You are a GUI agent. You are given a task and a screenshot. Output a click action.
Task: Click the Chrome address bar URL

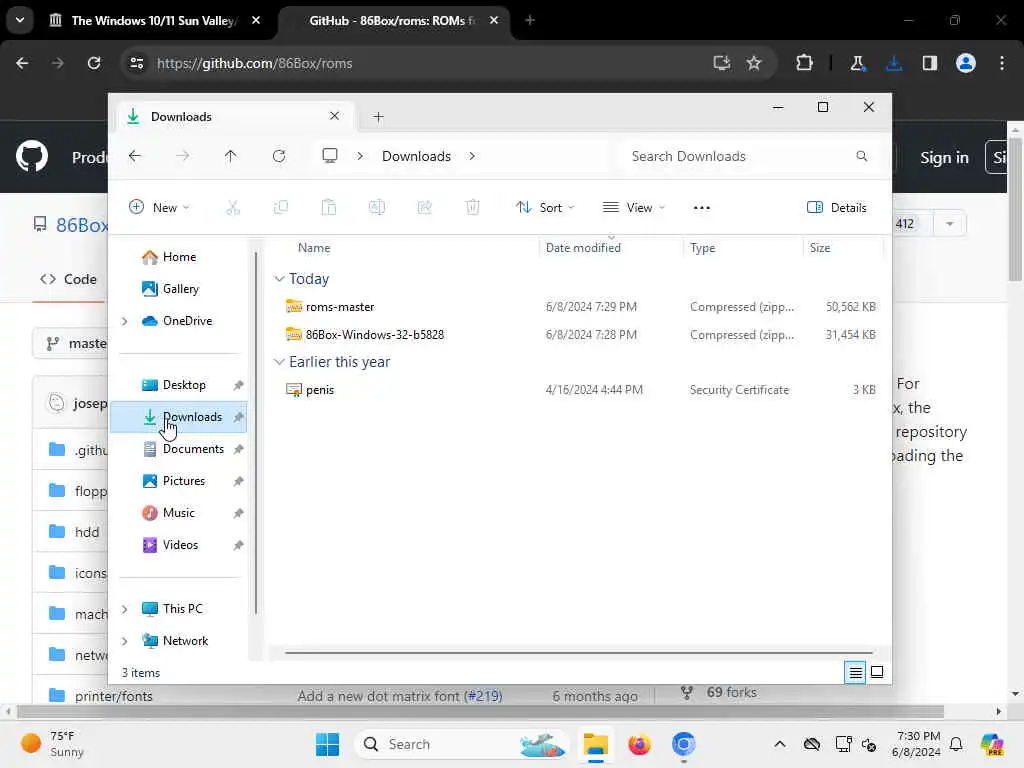pos(255,63)
